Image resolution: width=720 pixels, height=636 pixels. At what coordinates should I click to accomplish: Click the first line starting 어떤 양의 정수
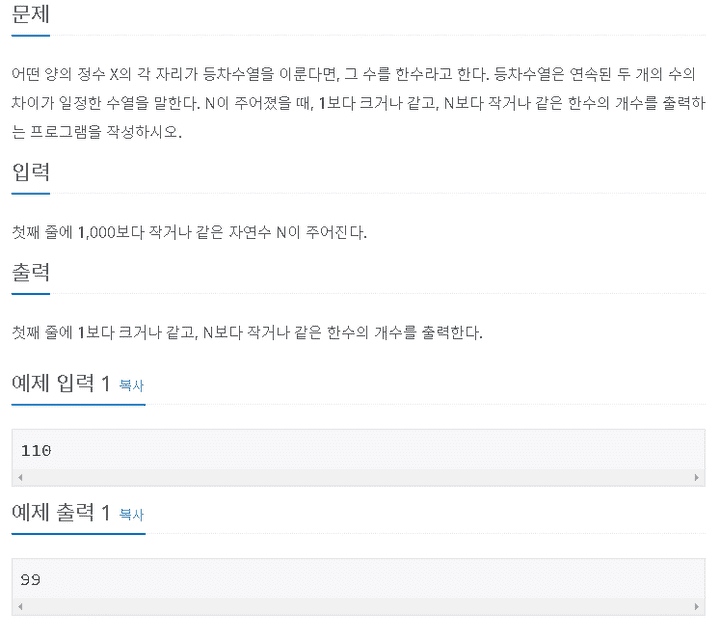point(354,74)
